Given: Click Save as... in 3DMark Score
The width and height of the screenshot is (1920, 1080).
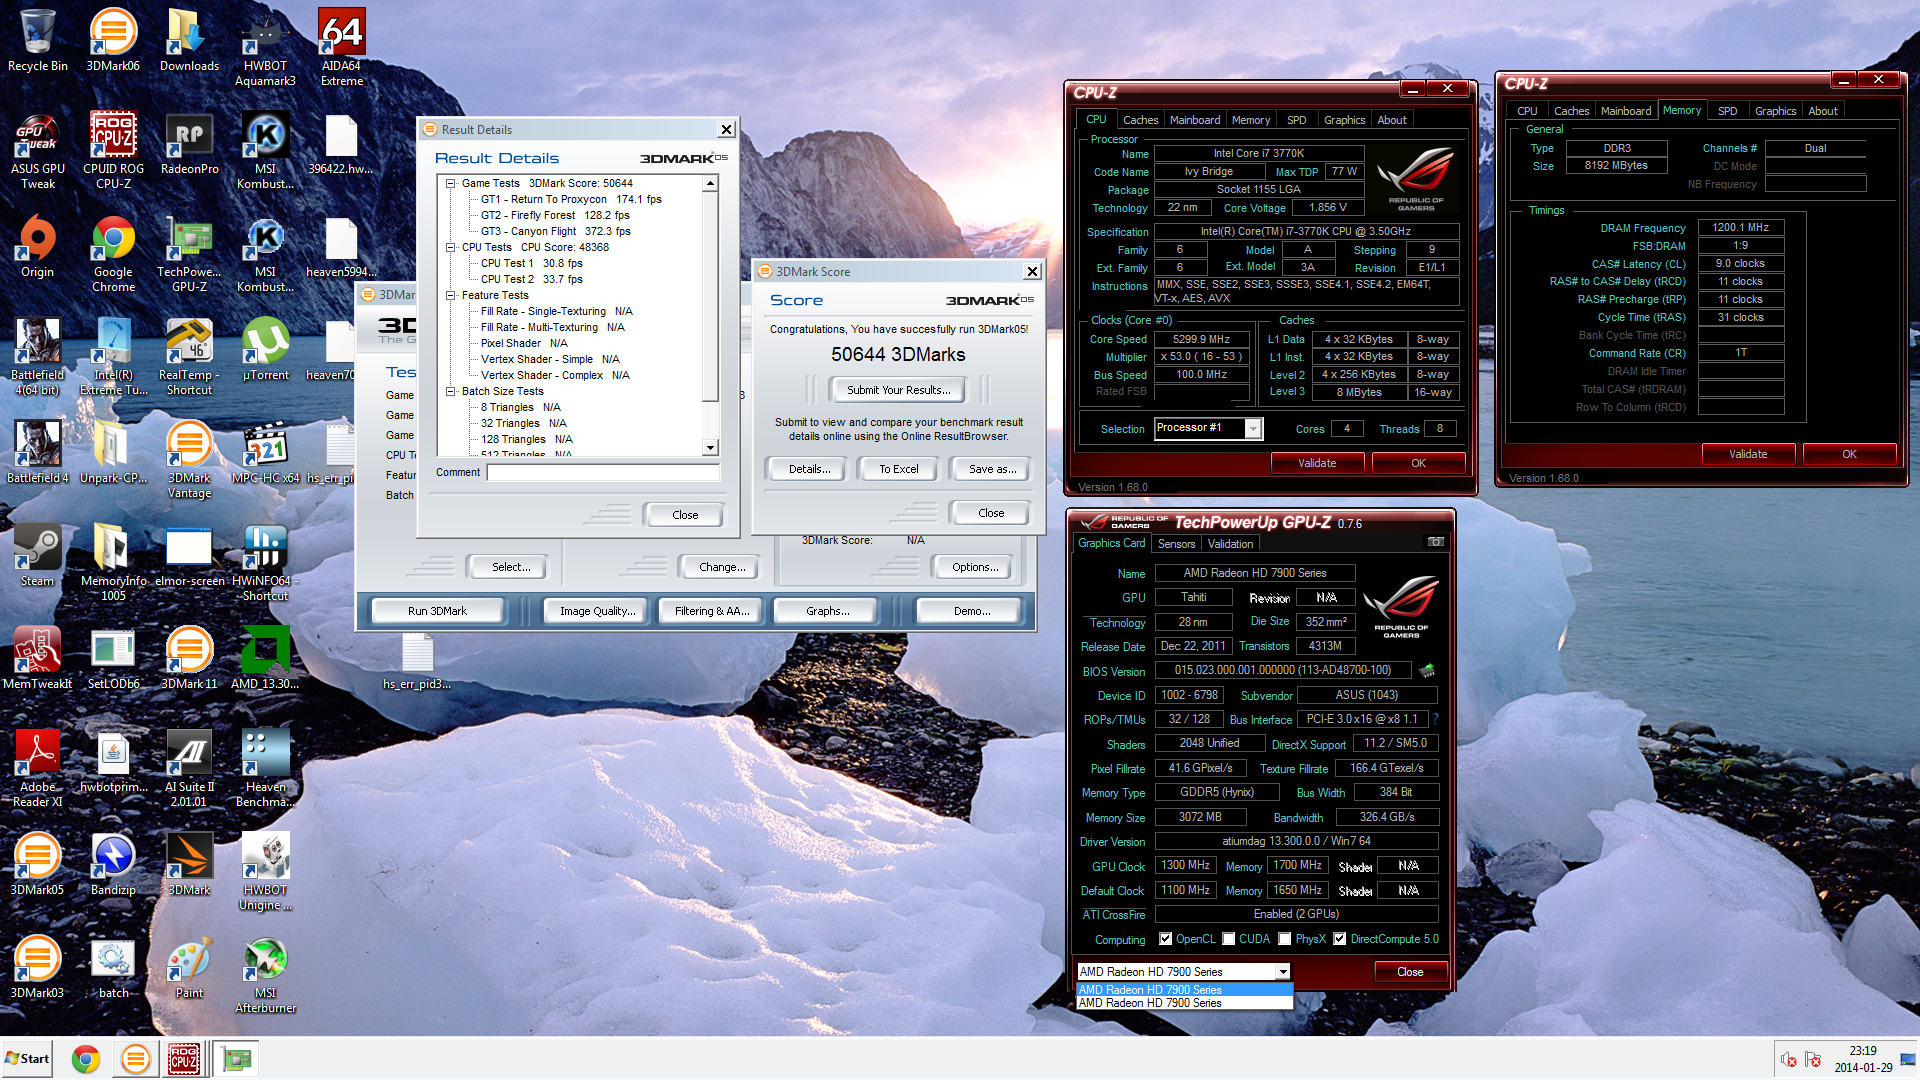Looking at the screenshot, I should (x=992, y=469).
